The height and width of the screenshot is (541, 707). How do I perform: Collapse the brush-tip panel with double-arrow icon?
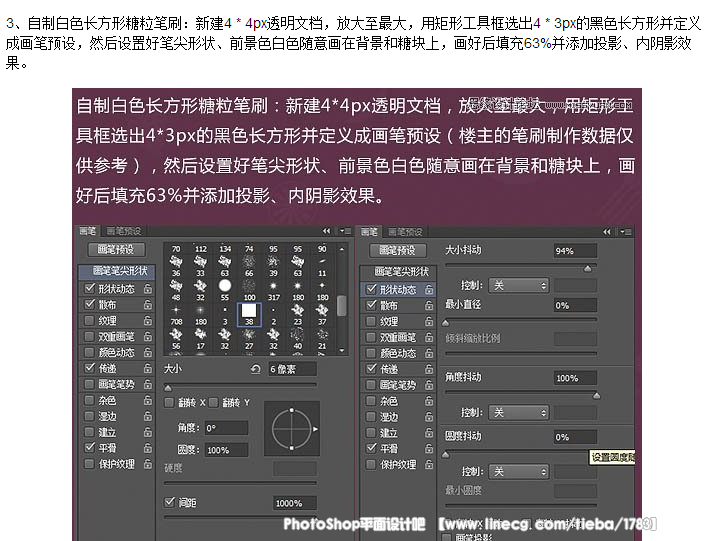(x=326, y=231)
